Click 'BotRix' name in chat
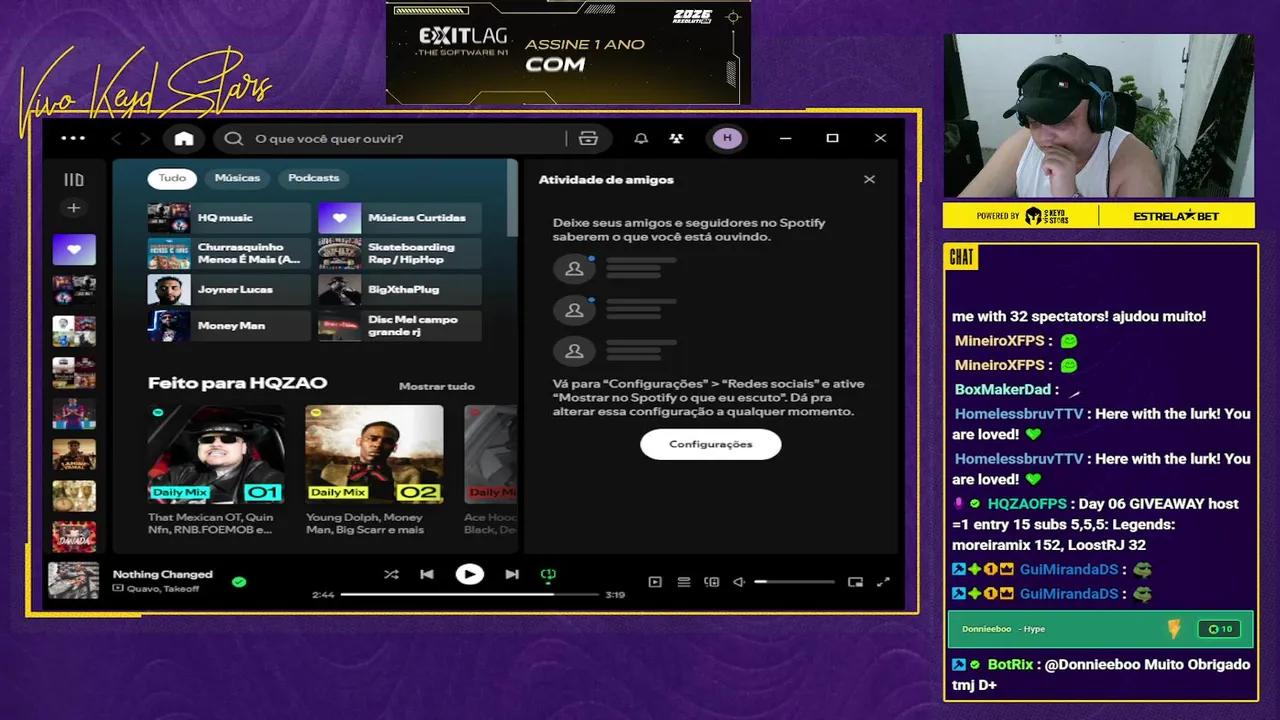The width and height of the screenshot is (1280, 720). 1010,664
